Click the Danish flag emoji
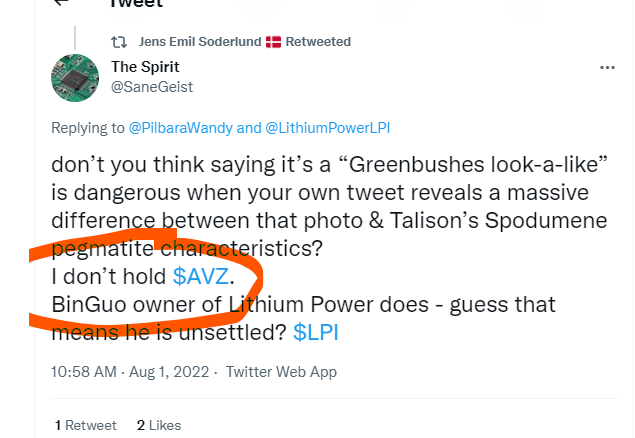 tap(273, 42)
